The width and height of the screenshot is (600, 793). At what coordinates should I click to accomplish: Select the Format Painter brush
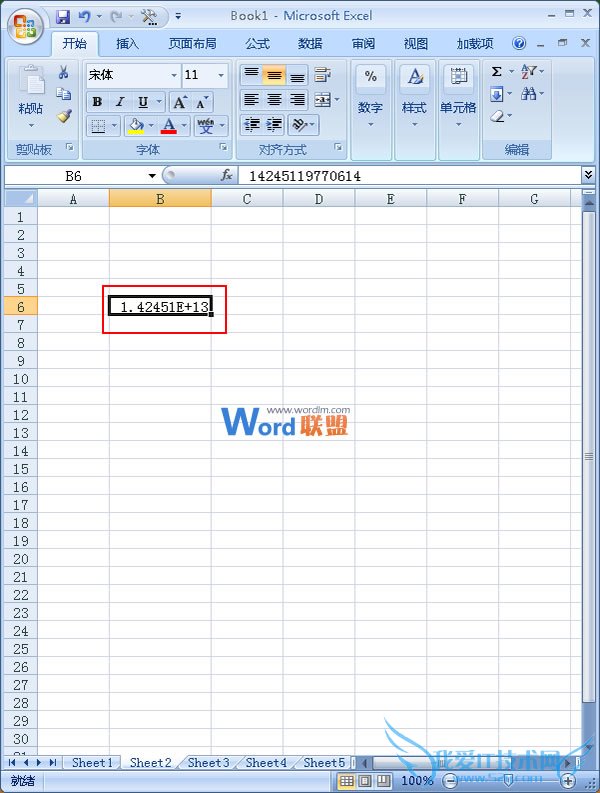[x=64, y=116]
